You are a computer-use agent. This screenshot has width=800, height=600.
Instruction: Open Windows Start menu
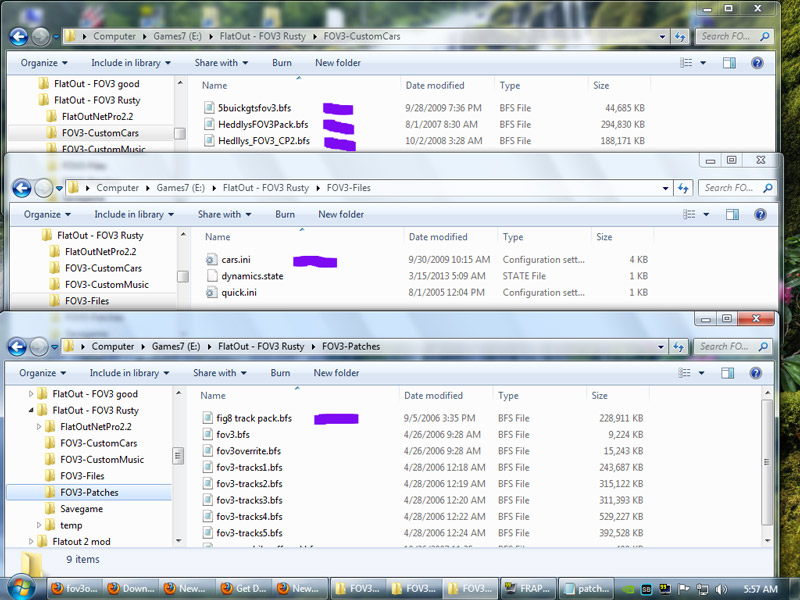pos(20,588)
